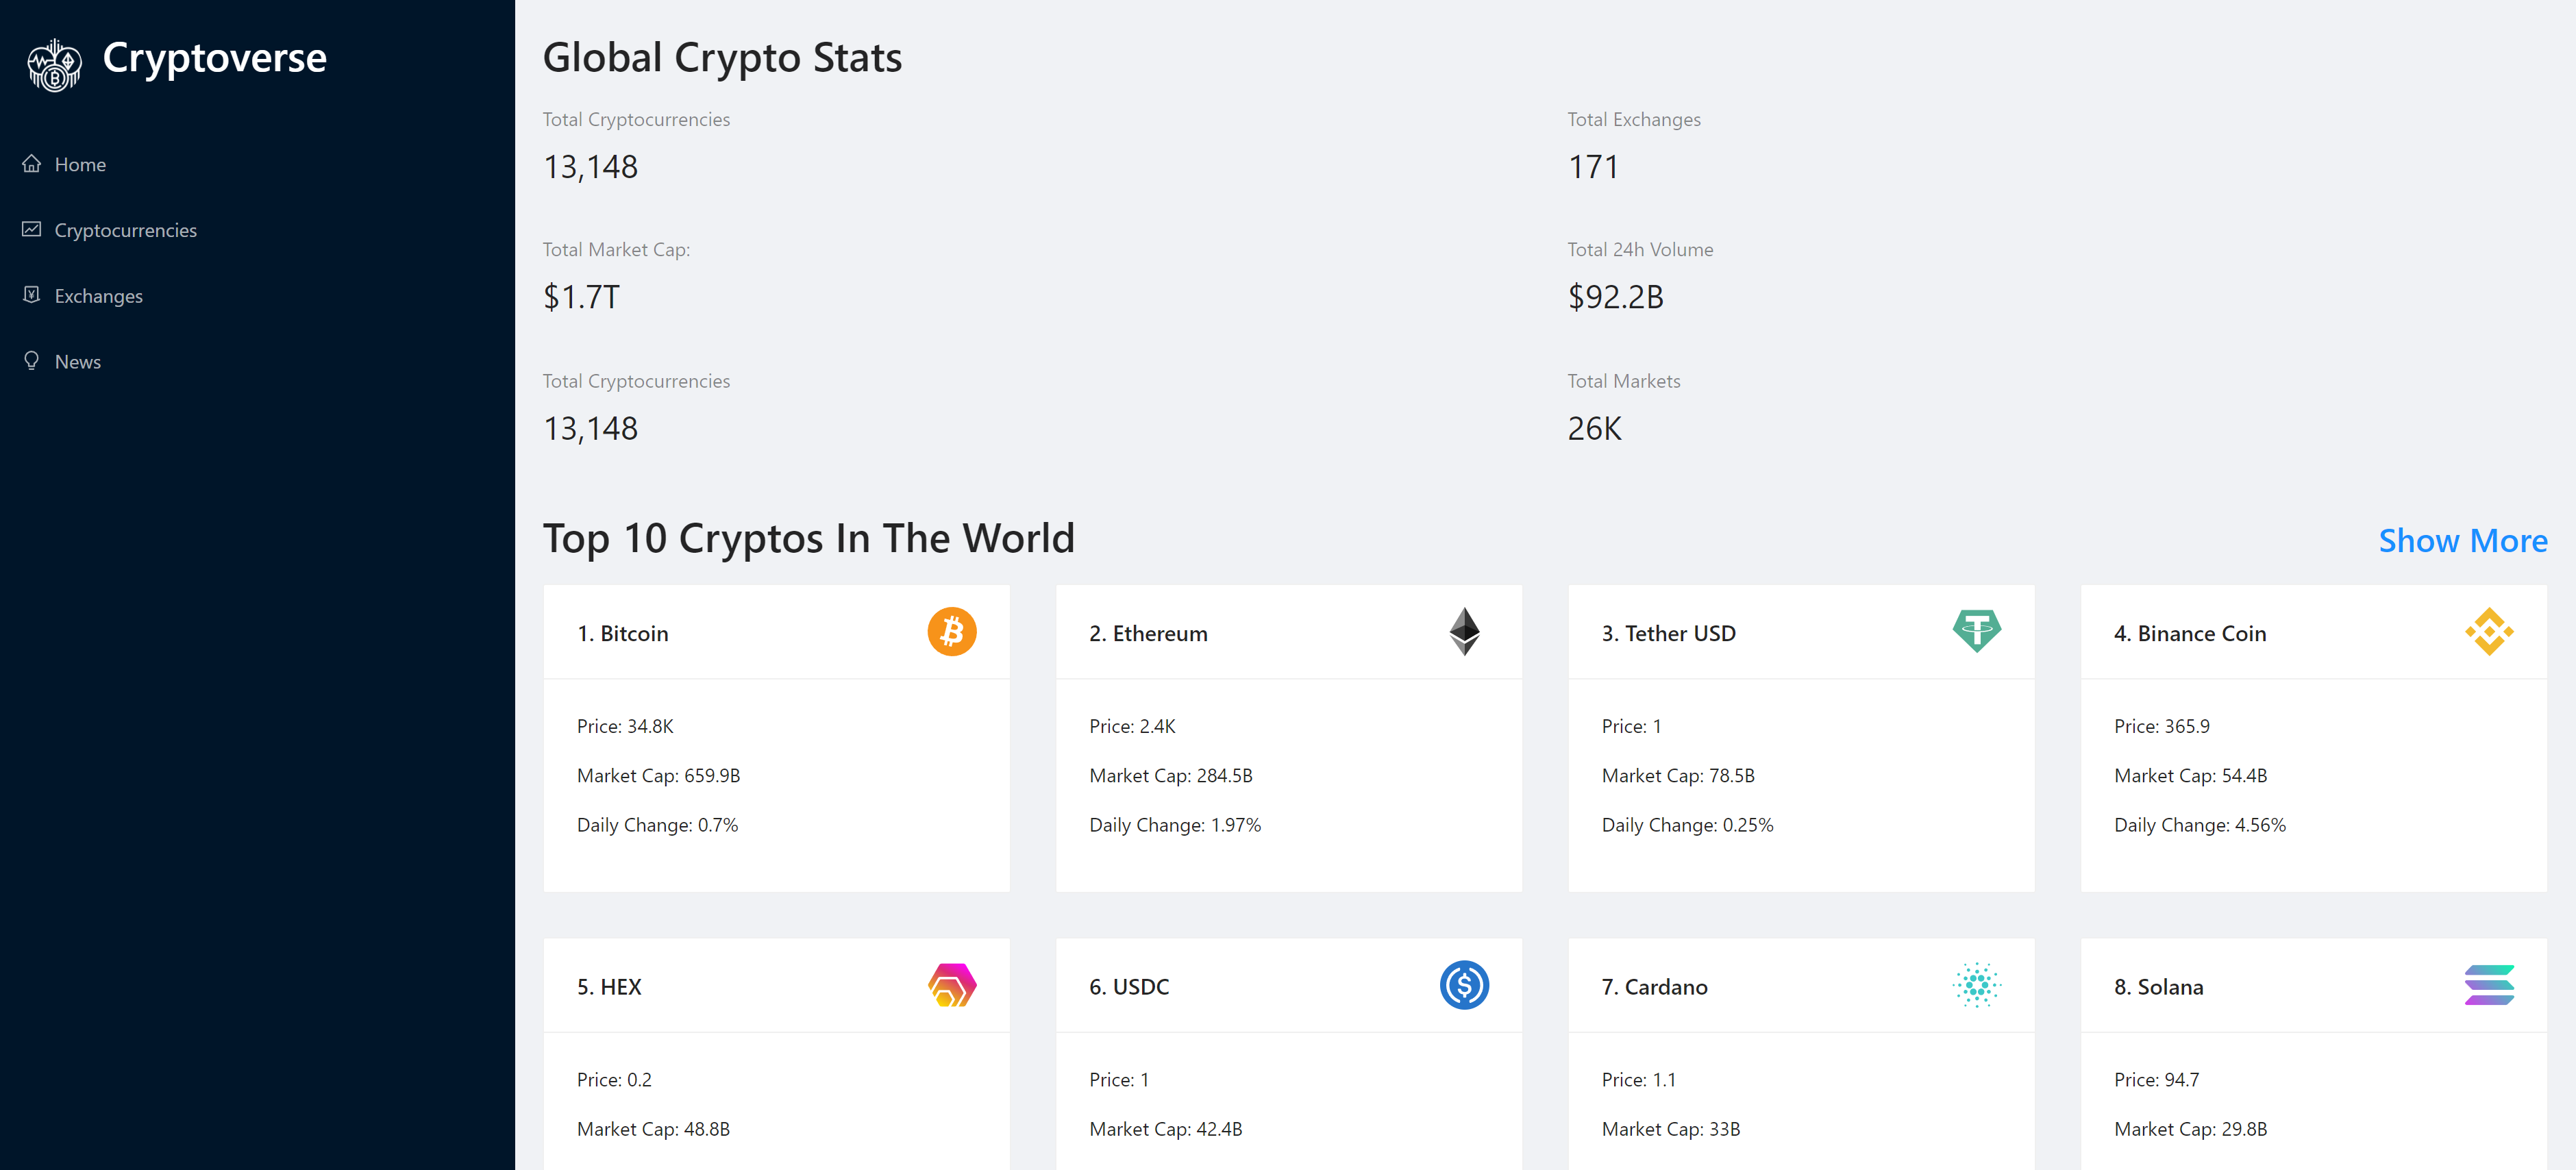Click the Solana striped logo
The height and width of the screenshot is (1170, 2576).
pos(2489,985)
